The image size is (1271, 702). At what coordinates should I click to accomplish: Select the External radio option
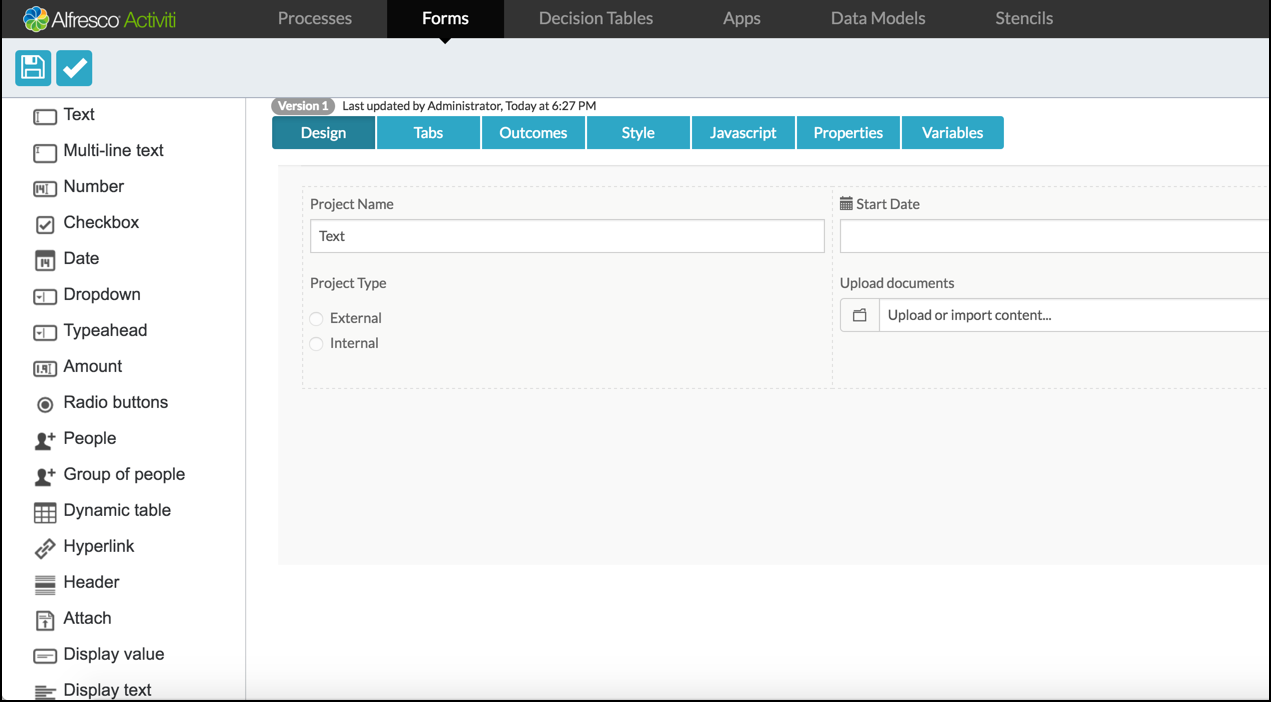click(x=316, y=319)
